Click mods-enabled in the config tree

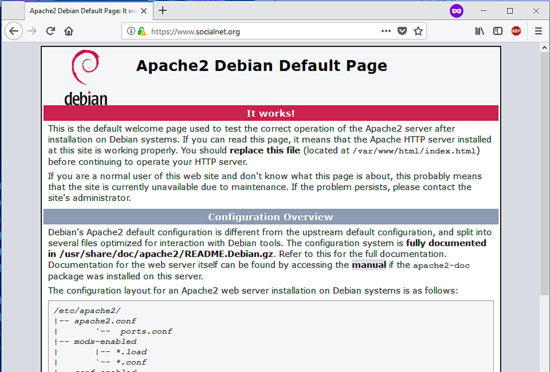pos(105,341)
